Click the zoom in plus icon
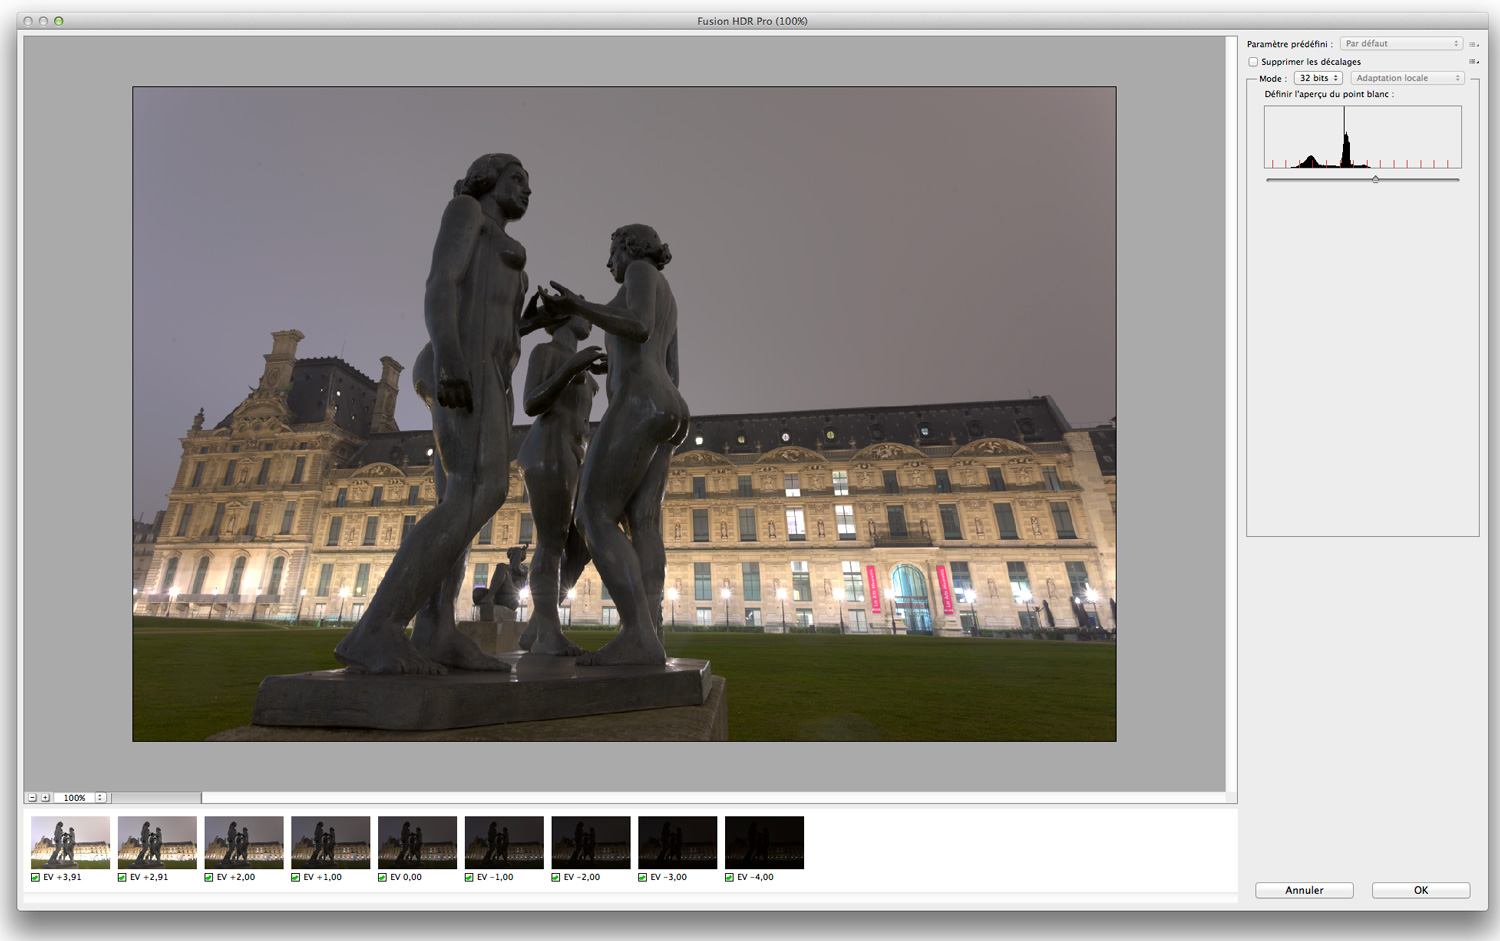Screen dimensions: 1500x941 (45, 798)
